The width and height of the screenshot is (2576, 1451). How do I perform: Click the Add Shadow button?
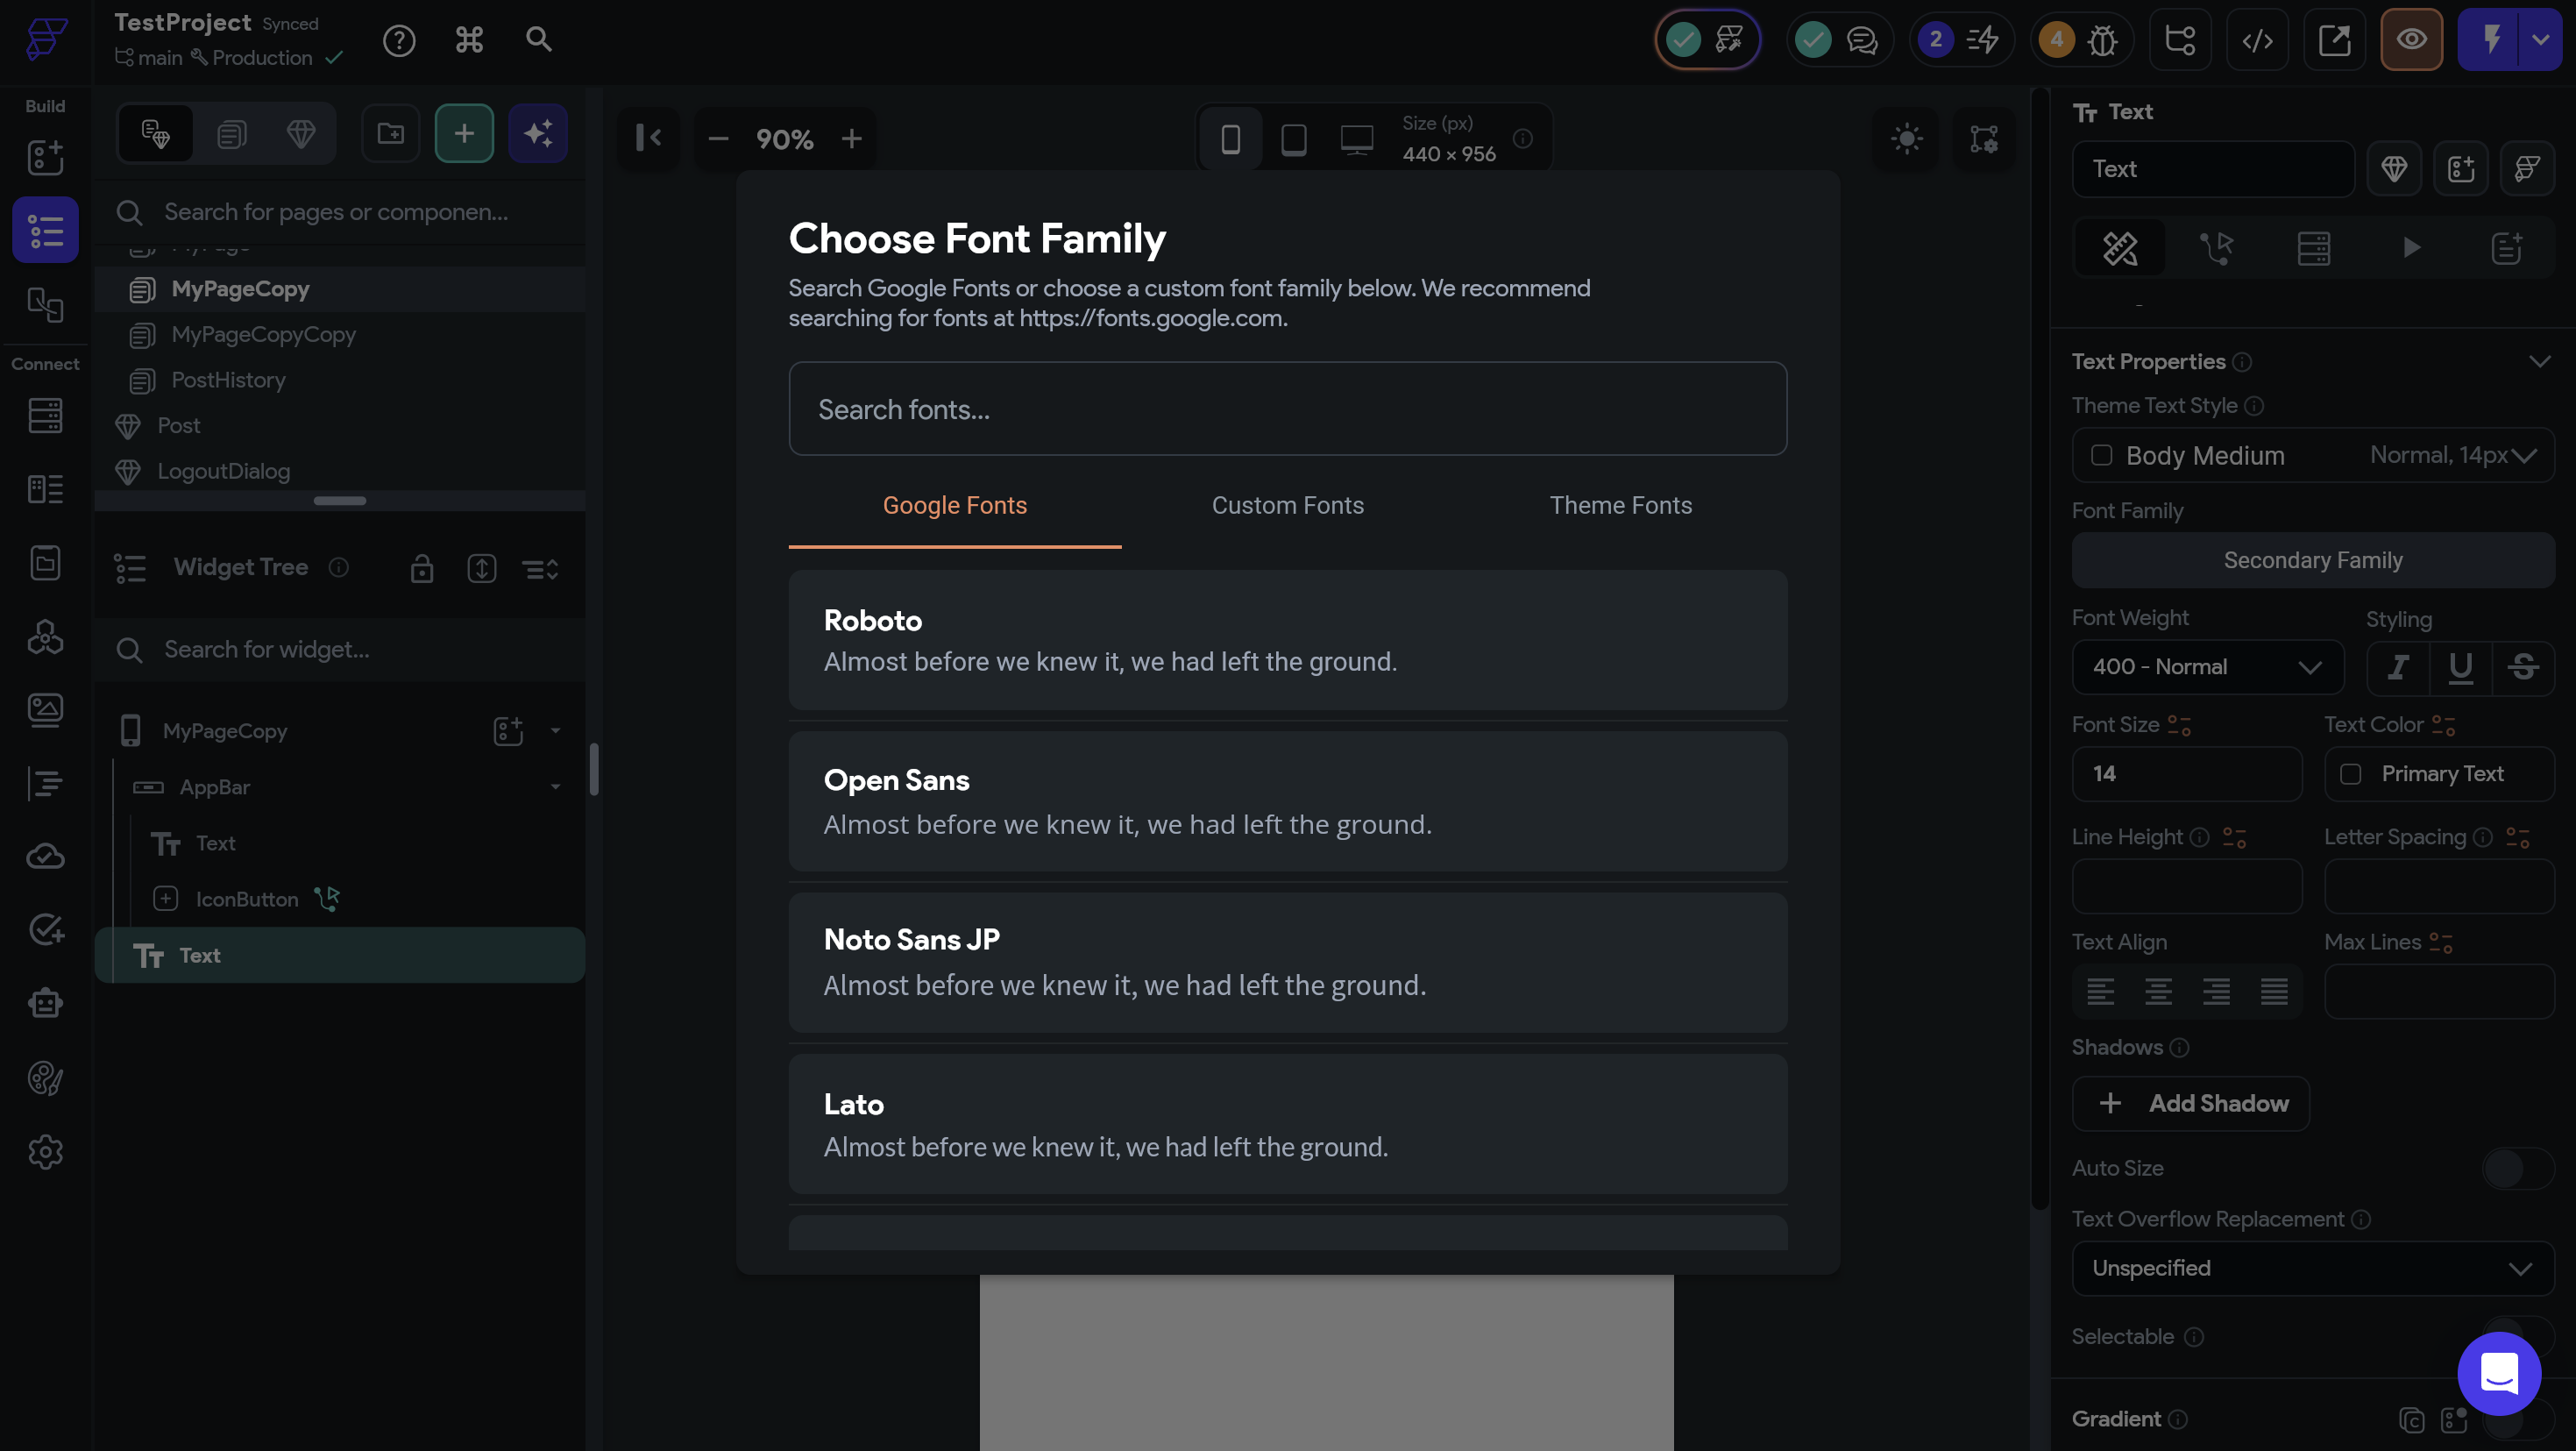click(x=2190, y=1103)
